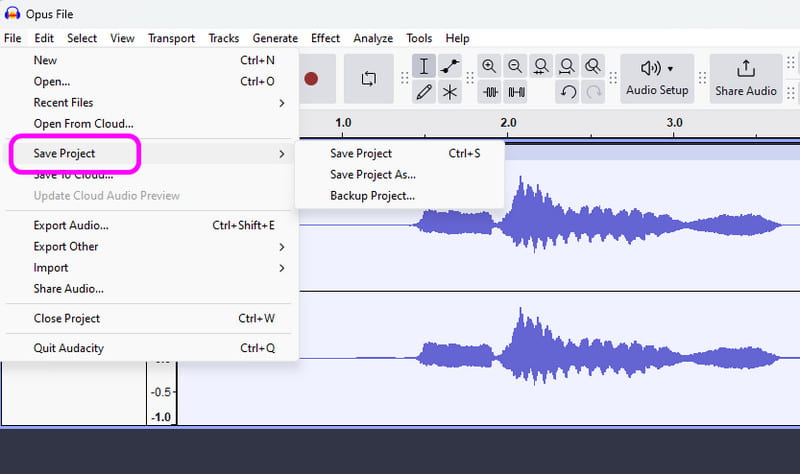Click the toolbar grabber before Share Audio

point(702,79)
